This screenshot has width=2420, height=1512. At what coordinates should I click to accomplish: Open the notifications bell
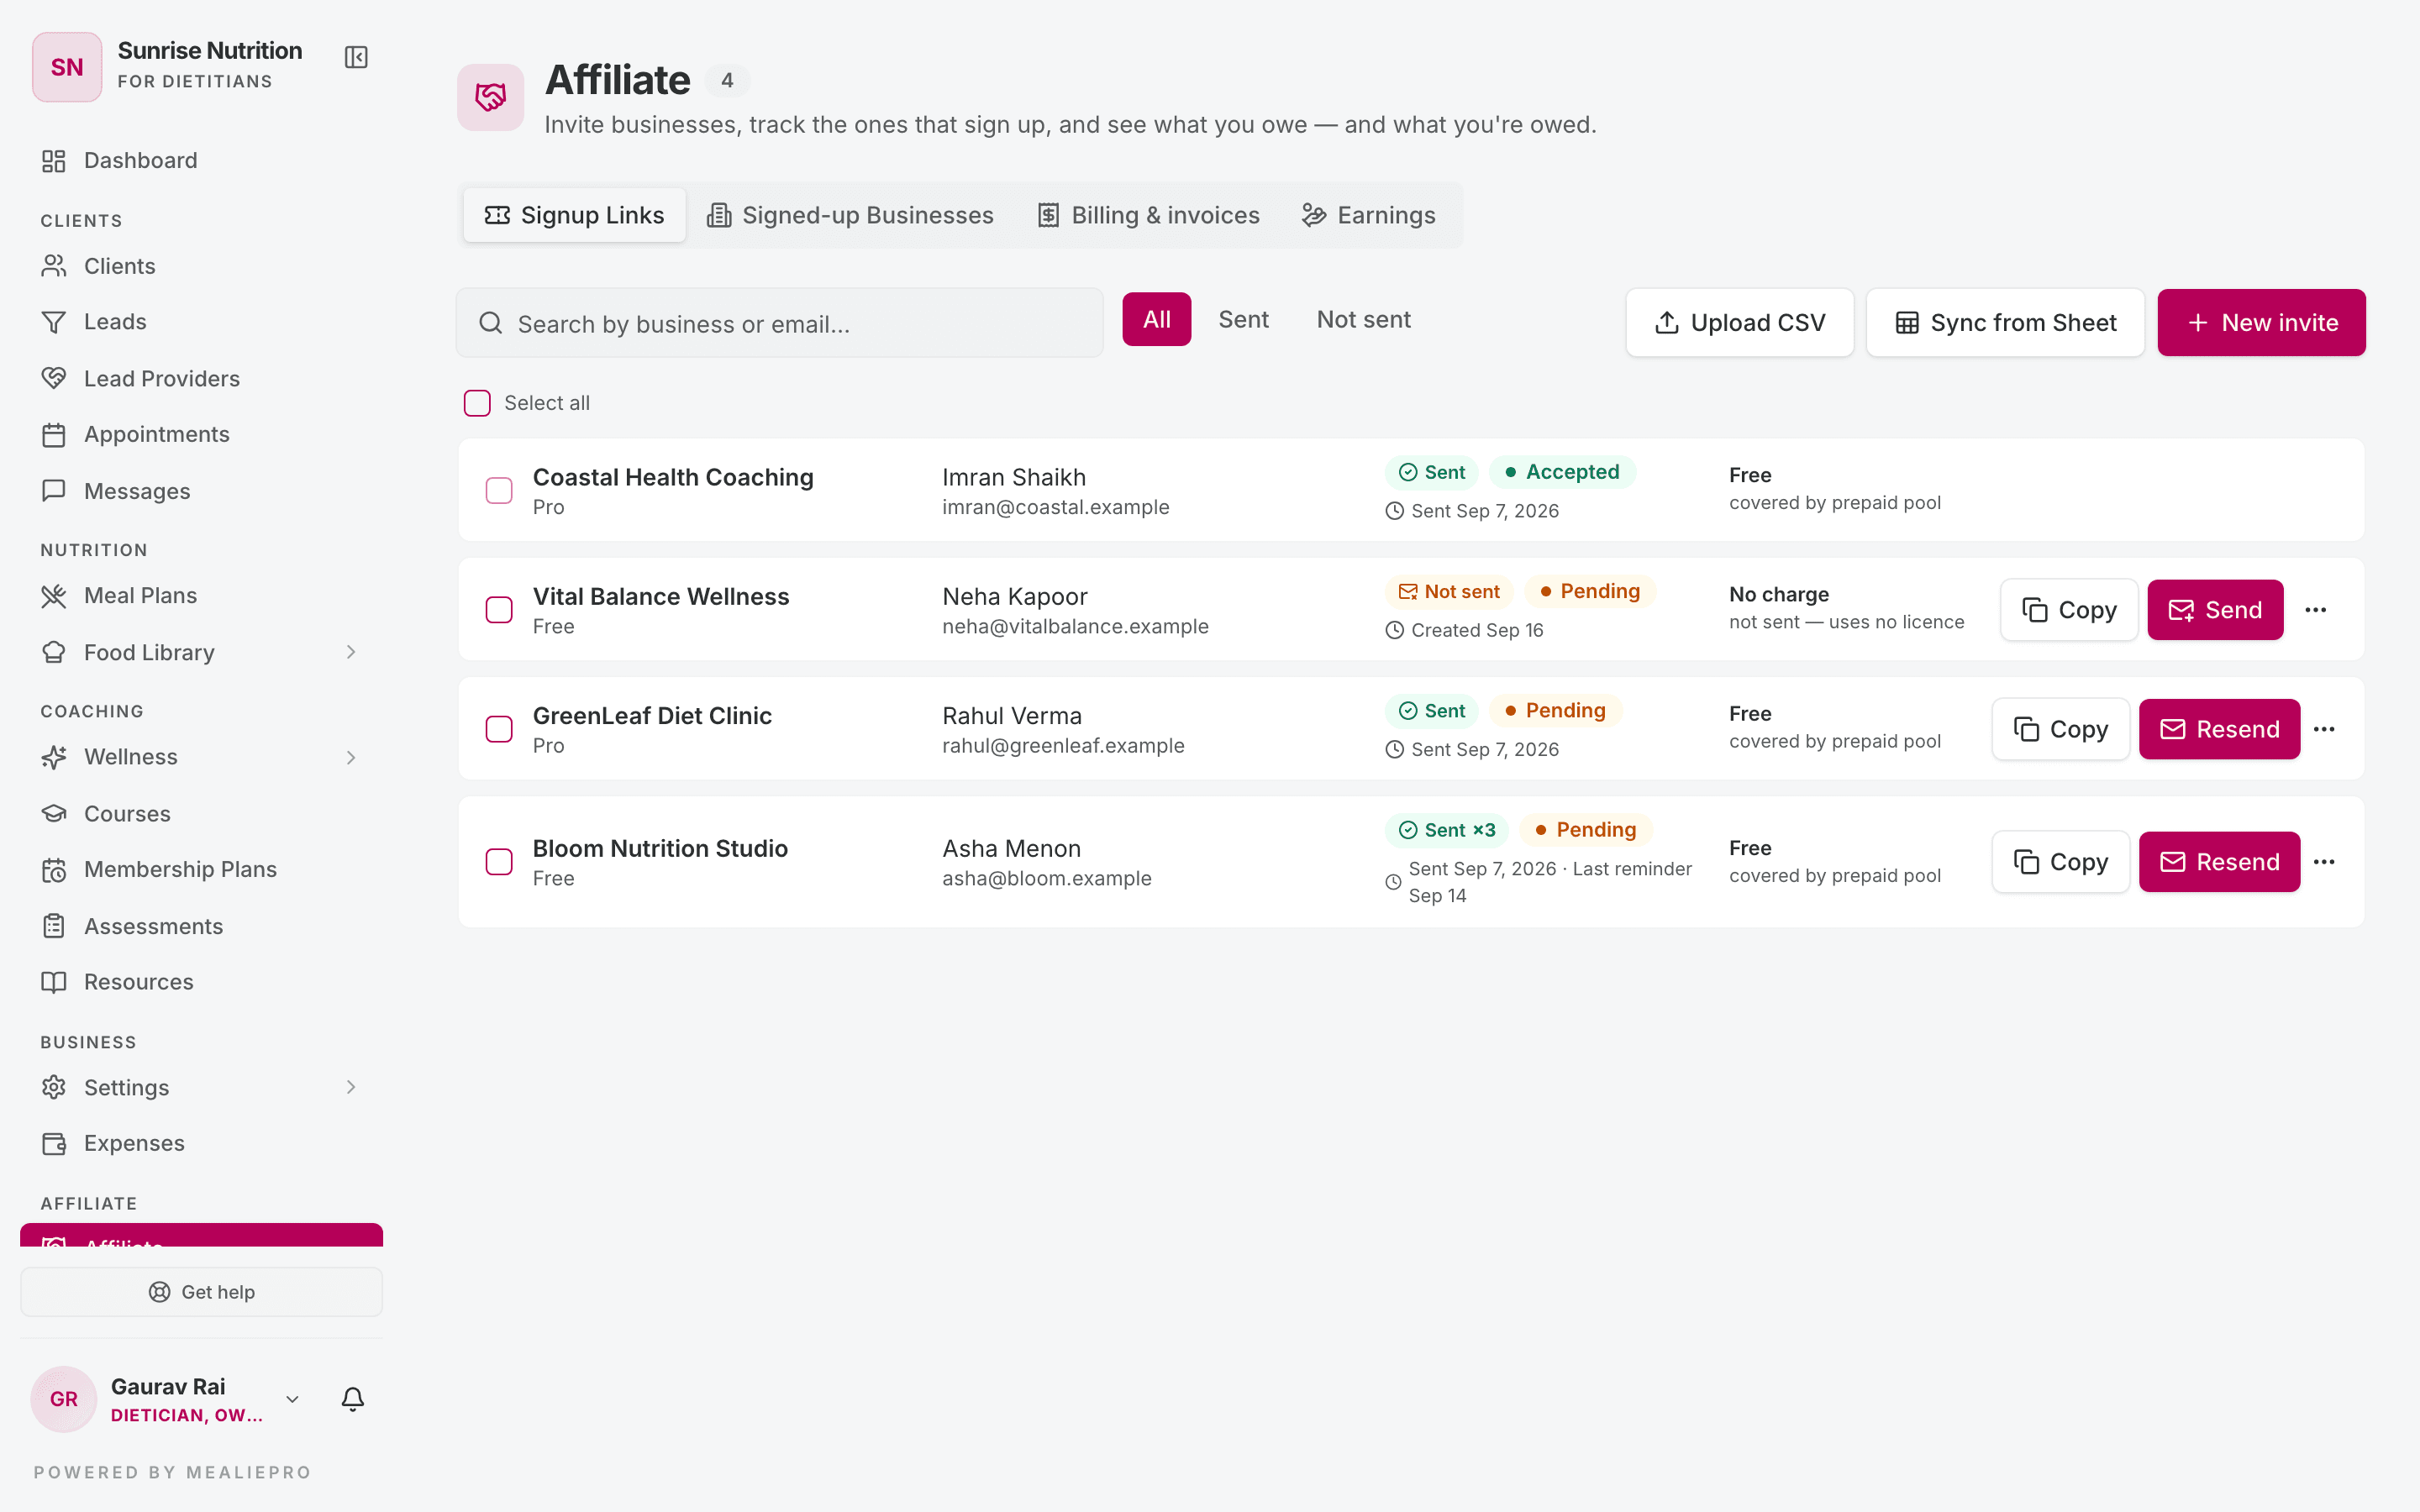point(352,1398)
